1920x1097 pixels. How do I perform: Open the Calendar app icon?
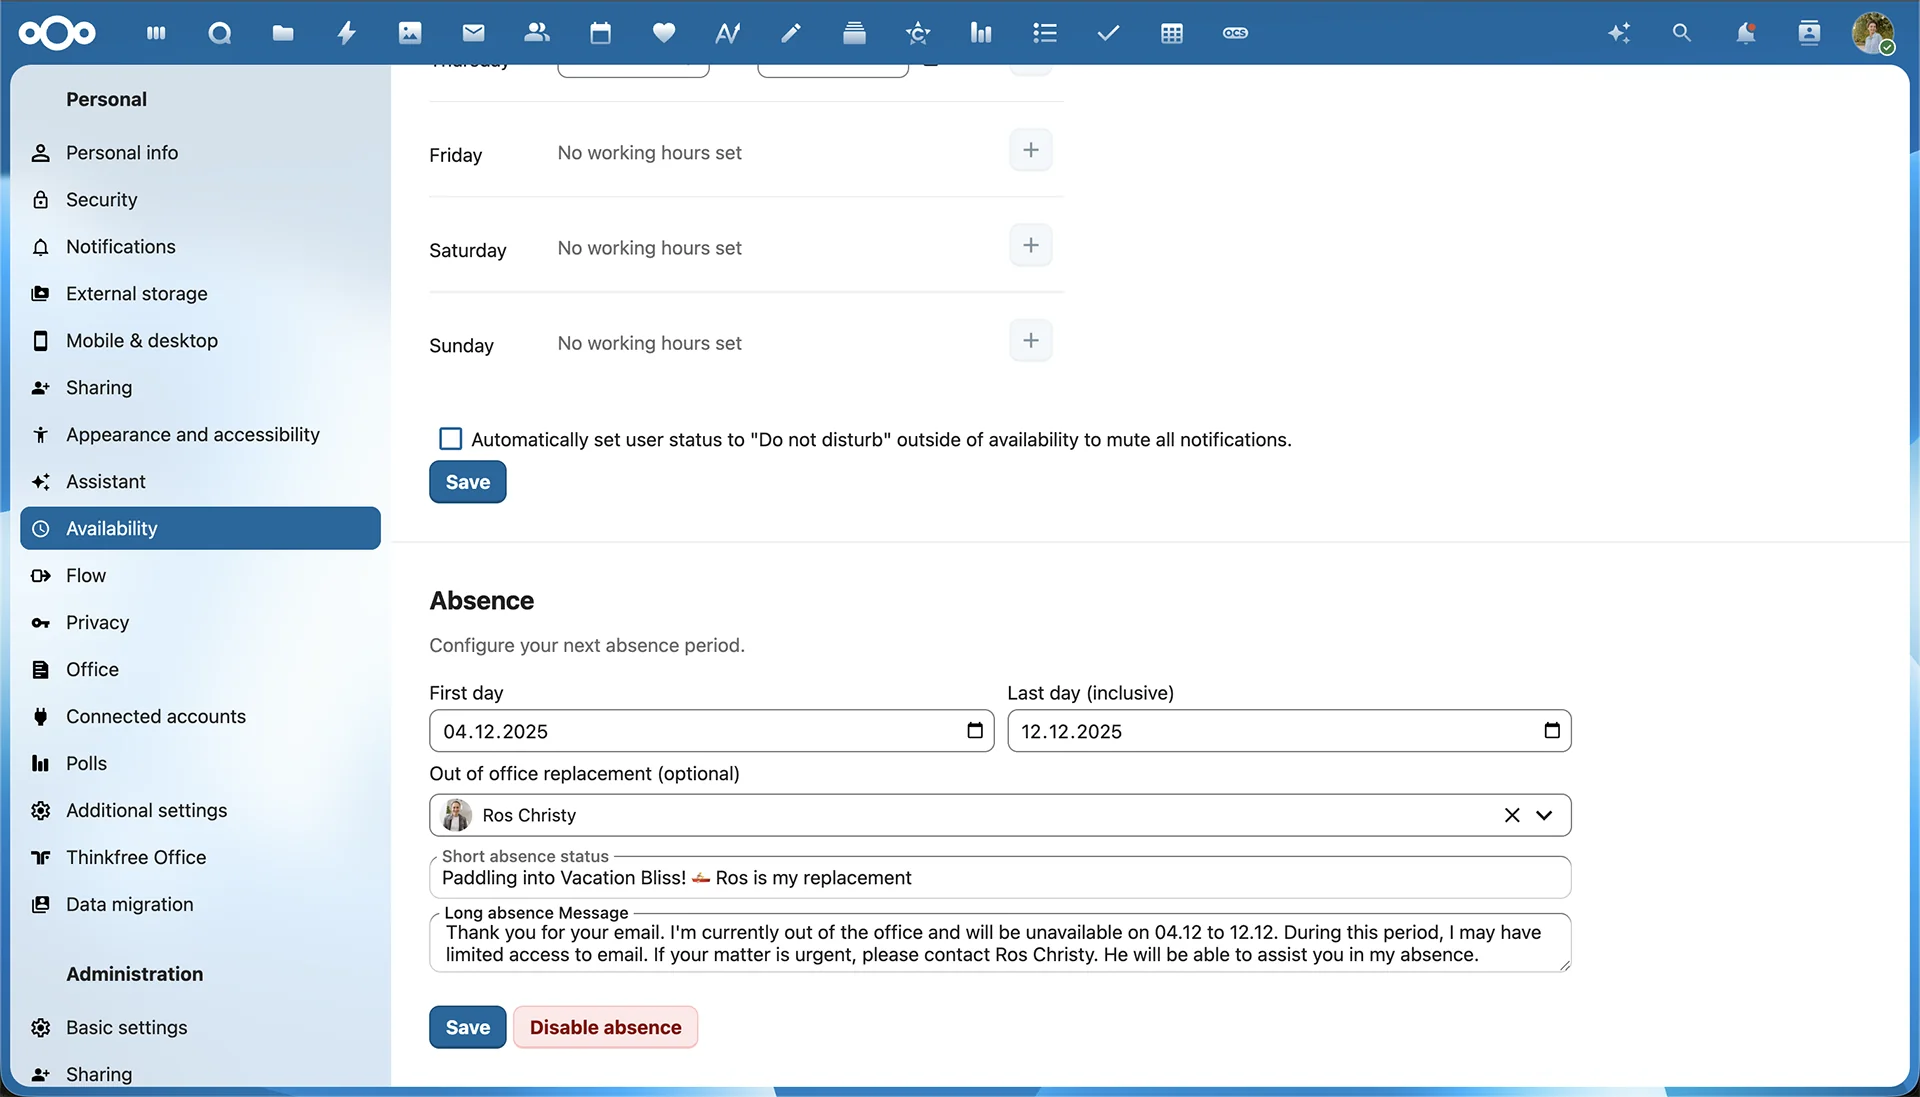pyautogui.click(x=600, y=33)
